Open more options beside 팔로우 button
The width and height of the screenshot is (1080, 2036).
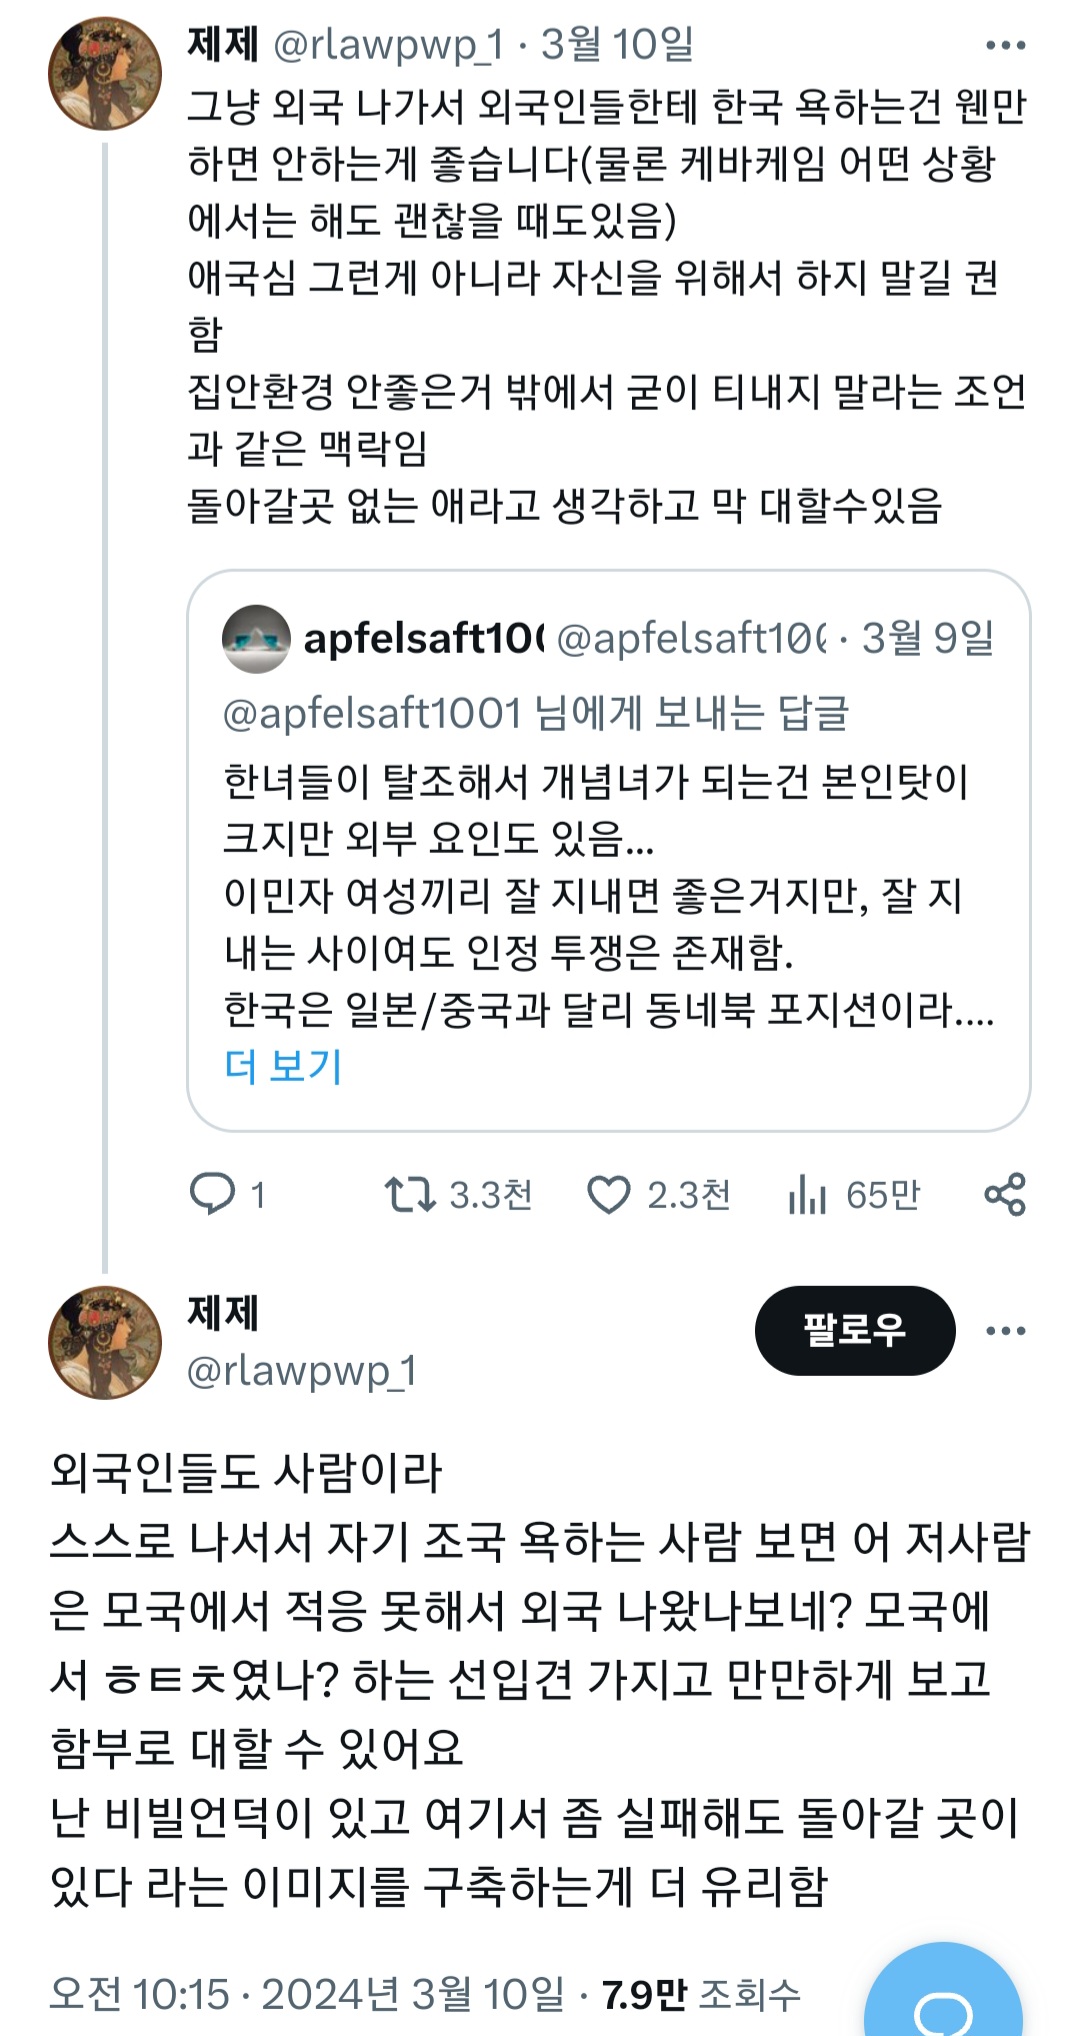tap(1004, 1331)
